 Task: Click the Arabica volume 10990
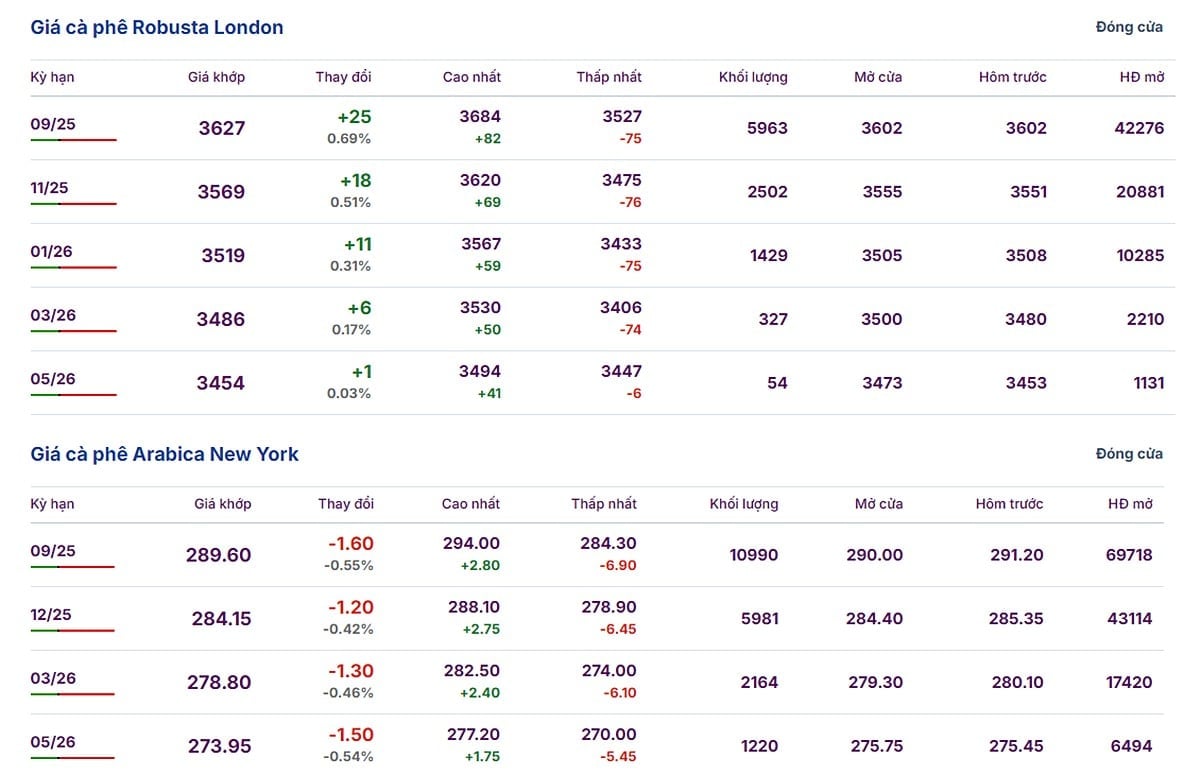[754, 555]
